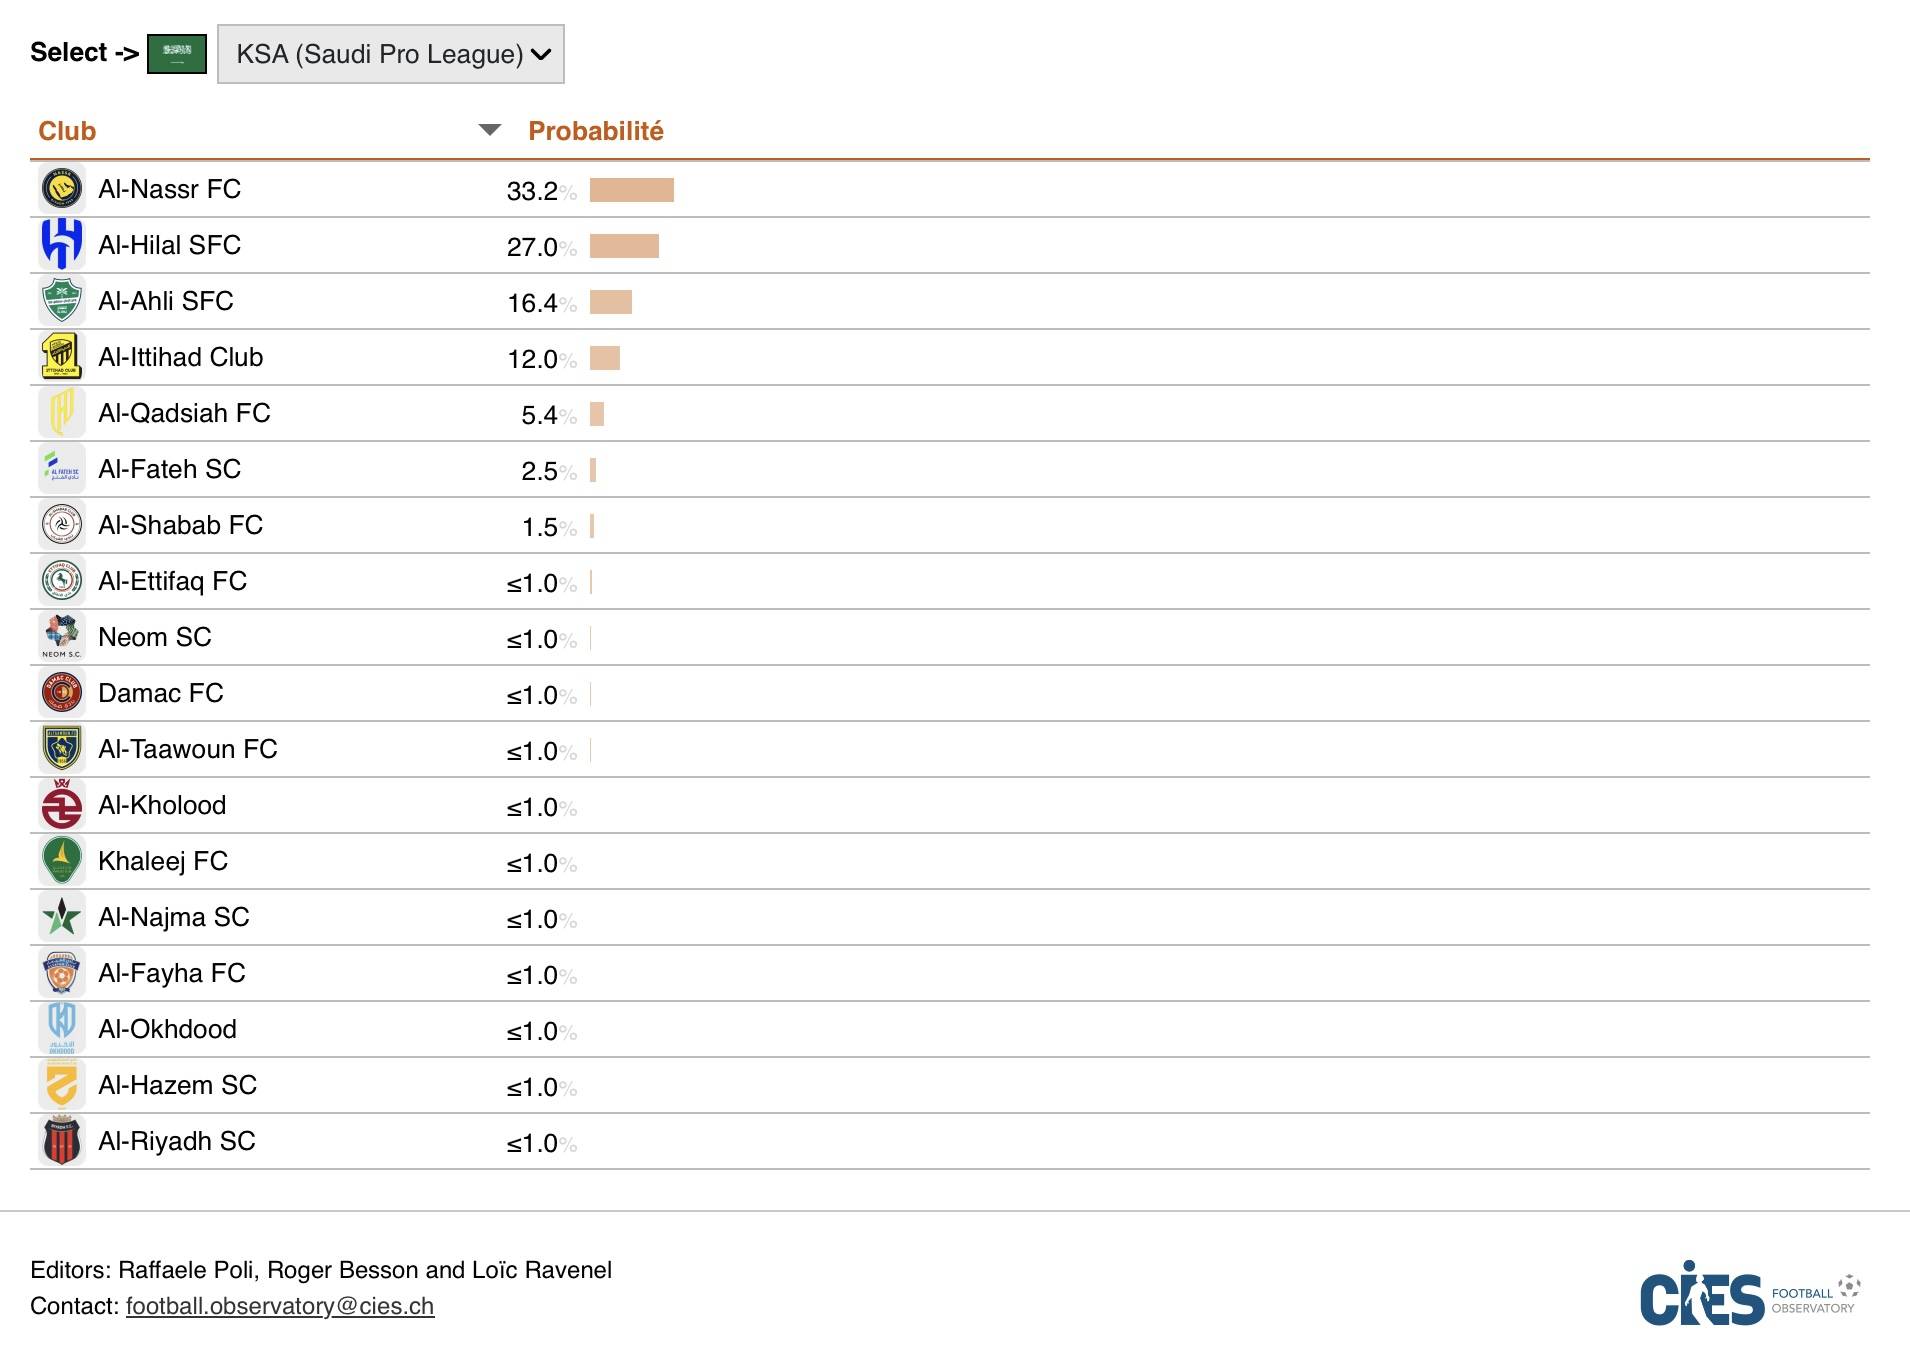The height and width of the screenshot is (1368, 1910).
Task: Click the Khaleej FC green badge
Action: [62, 861]
